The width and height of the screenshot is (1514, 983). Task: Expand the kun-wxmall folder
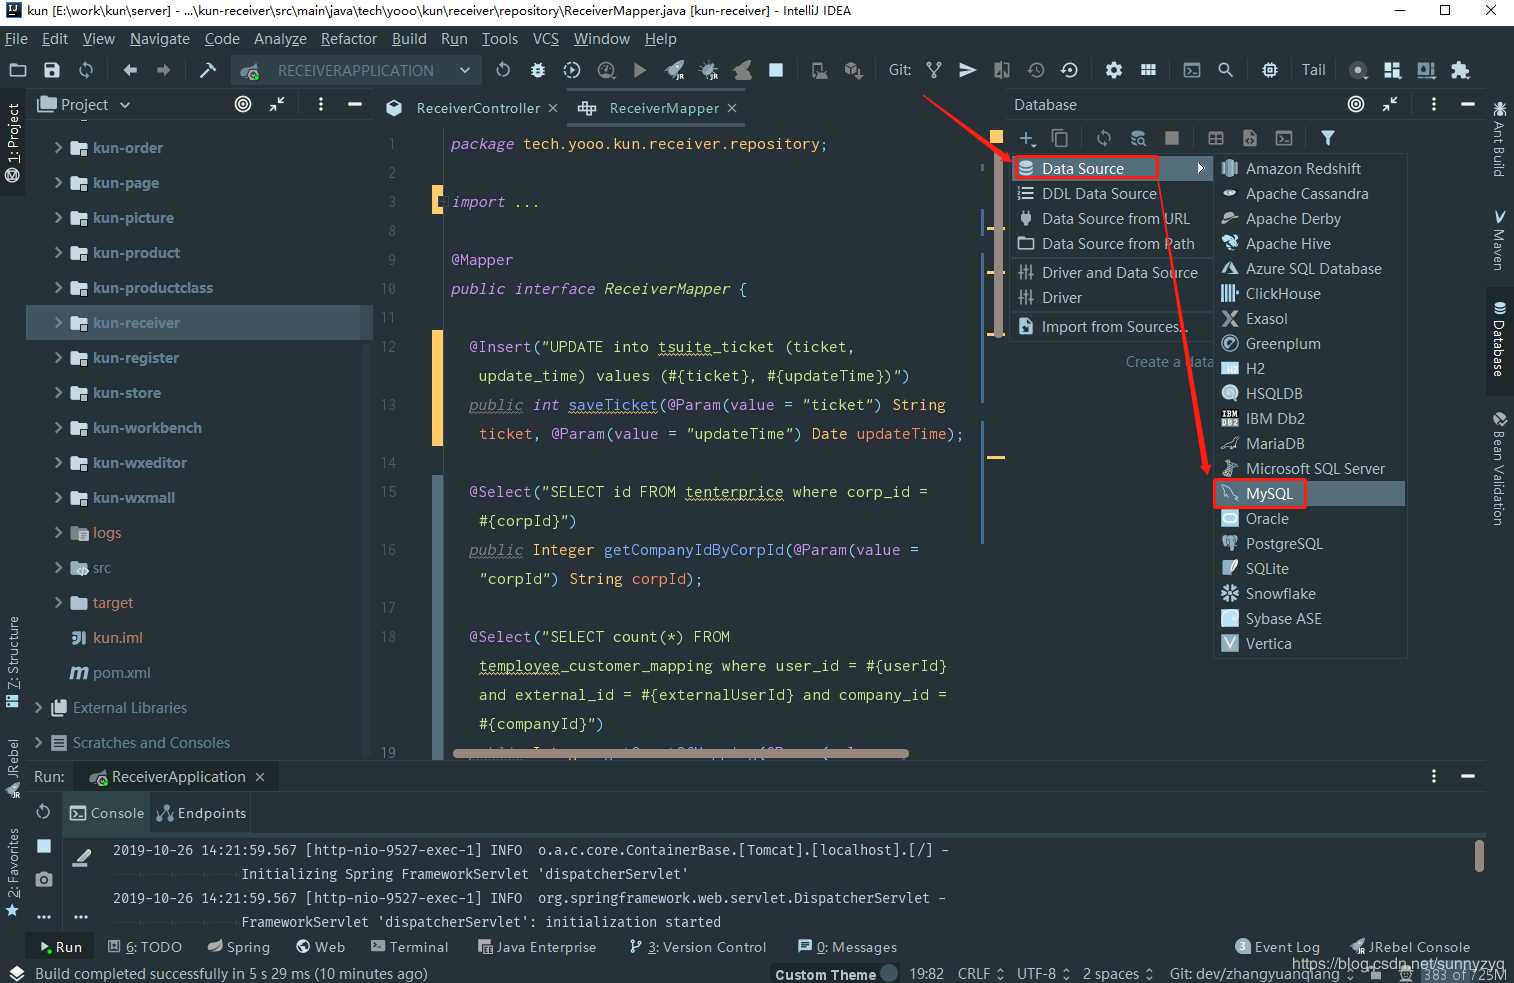point(58,497)
